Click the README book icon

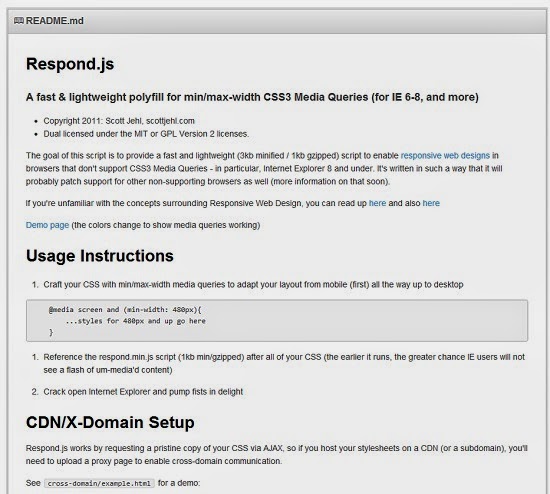(19, 21)
